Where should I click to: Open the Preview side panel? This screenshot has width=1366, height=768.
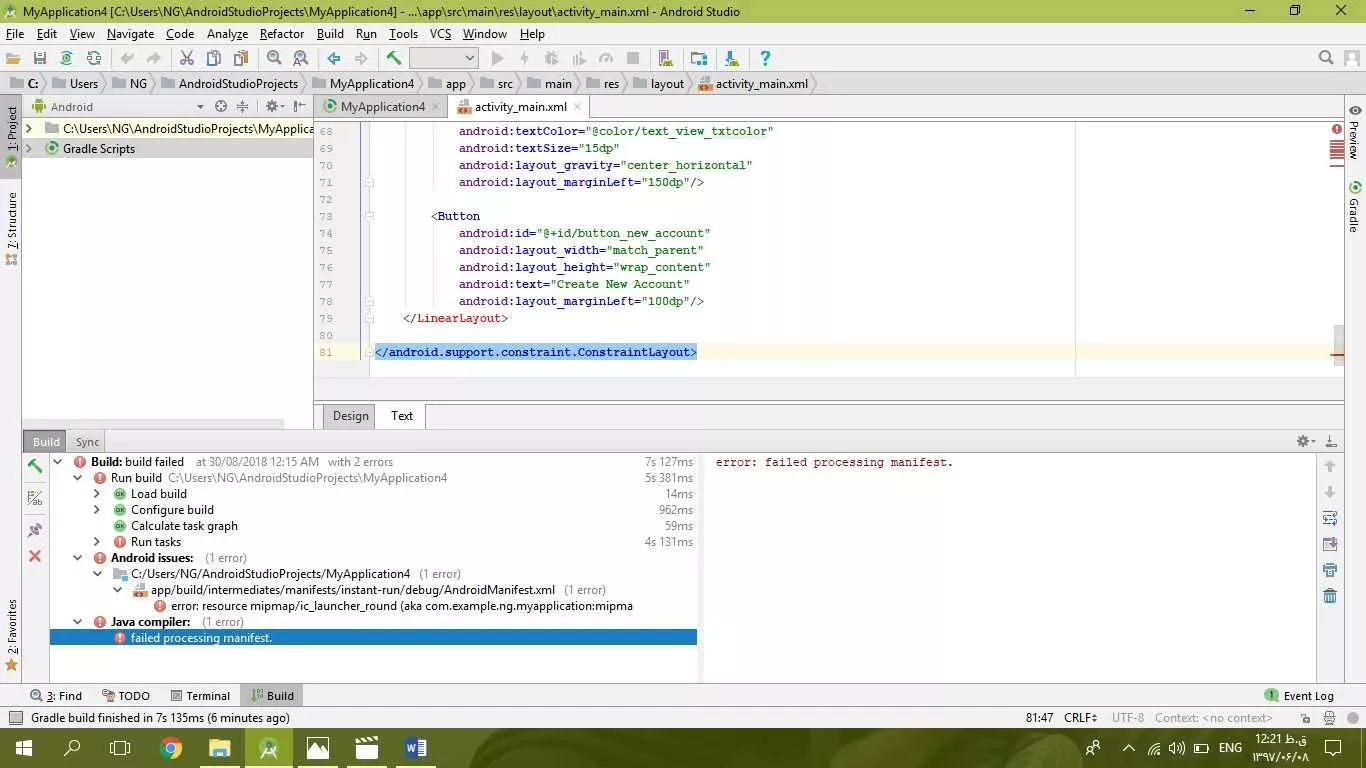click(x=1354, y=132)
